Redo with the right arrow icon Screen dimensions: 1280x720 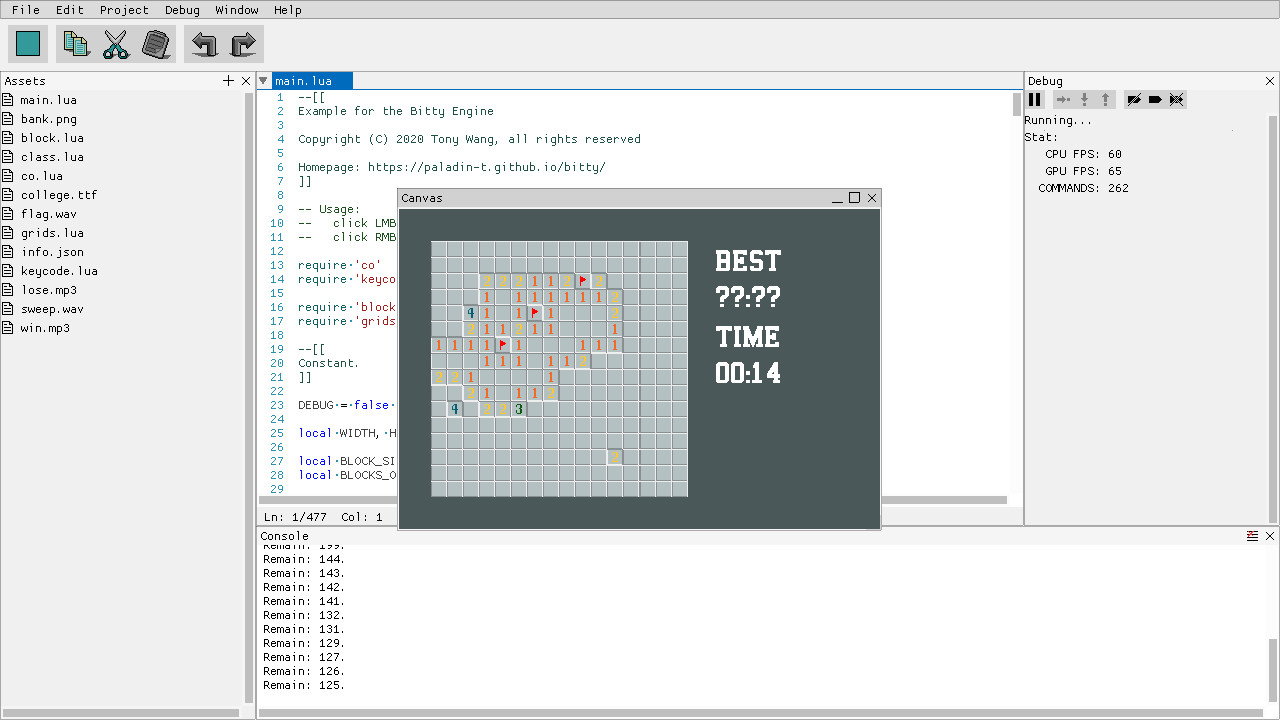pos(244,44)
